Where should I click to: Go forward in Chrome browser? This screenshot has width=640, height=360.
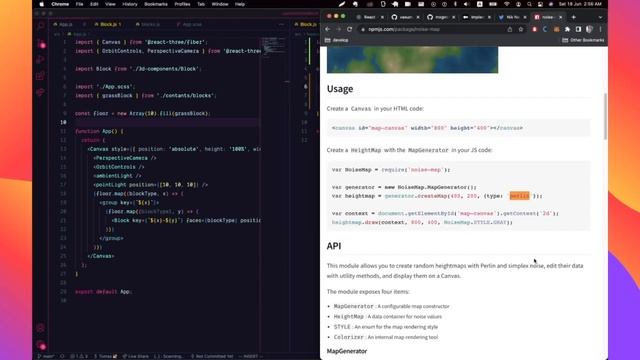pos(338,29)
